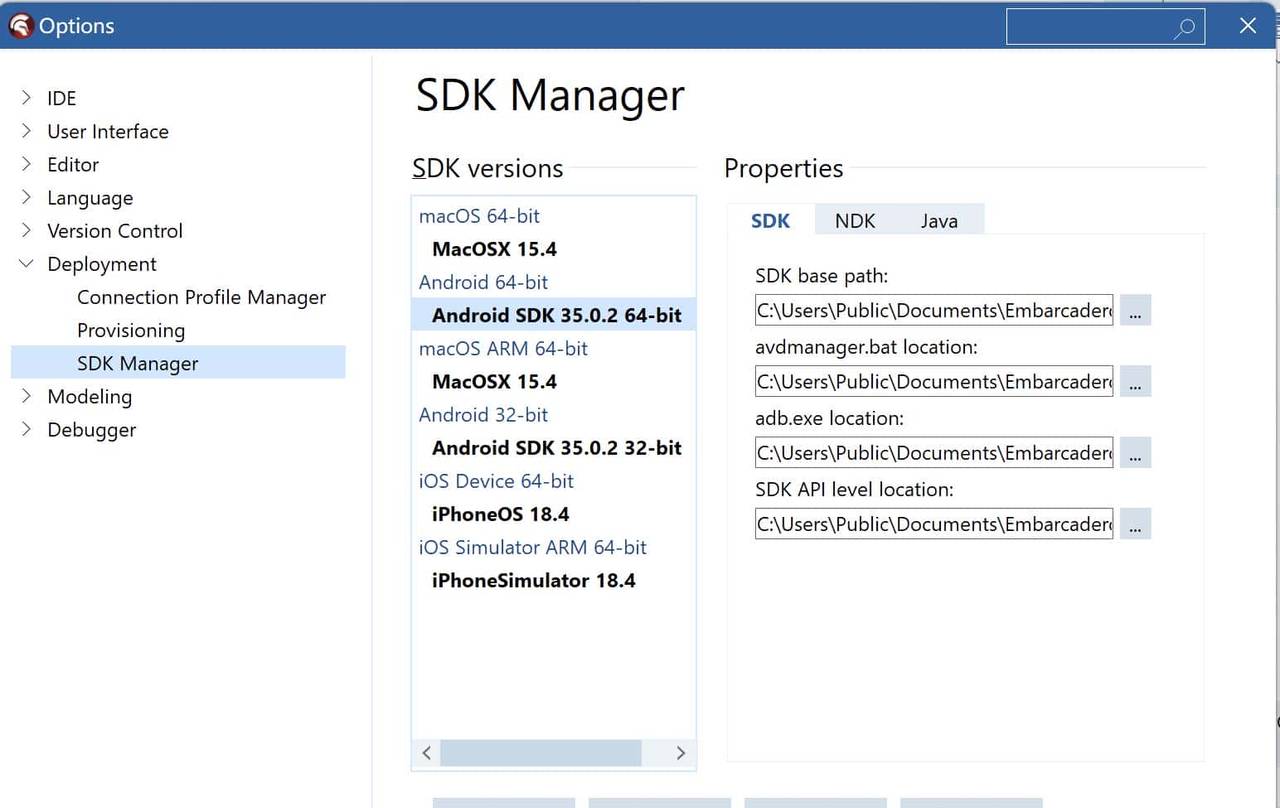Click the search magnifier icon in title bar
Image resolution: width=1280 pixels, height=808 pixels.
coord(1184,28)
